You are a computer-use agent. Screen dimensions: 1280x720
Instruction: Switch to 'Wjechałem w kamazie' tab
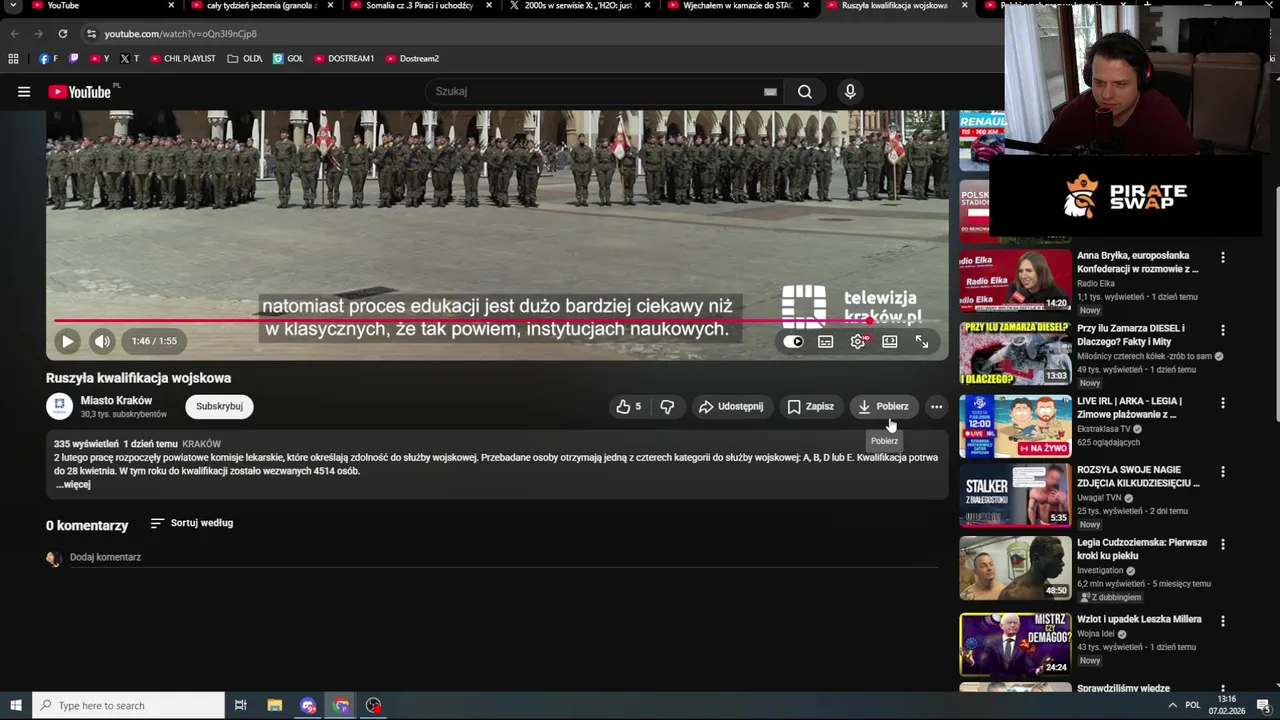pos(738,6)
